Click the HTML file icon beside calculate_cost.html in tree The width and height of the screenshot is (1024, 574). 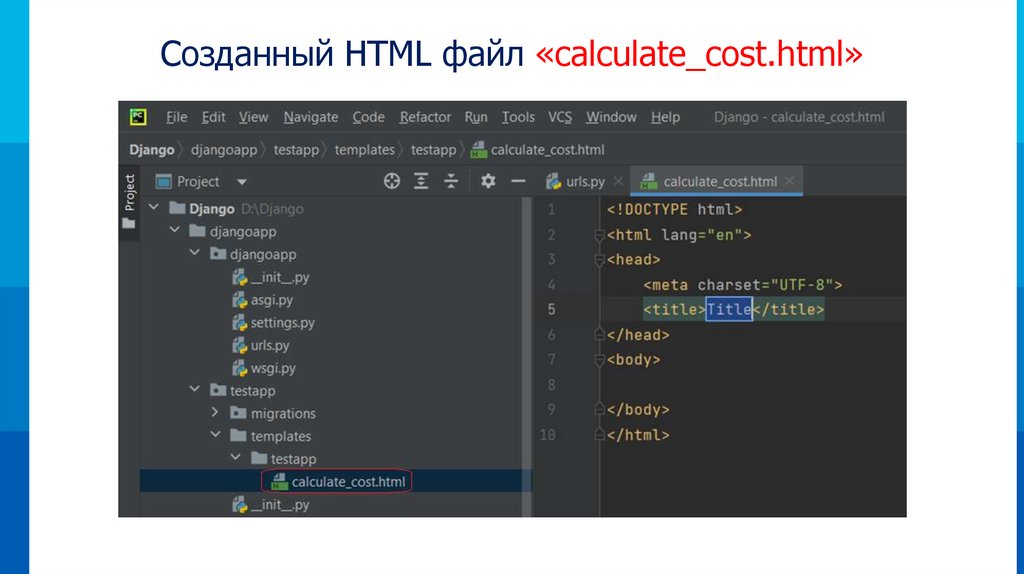coord(280,482)
